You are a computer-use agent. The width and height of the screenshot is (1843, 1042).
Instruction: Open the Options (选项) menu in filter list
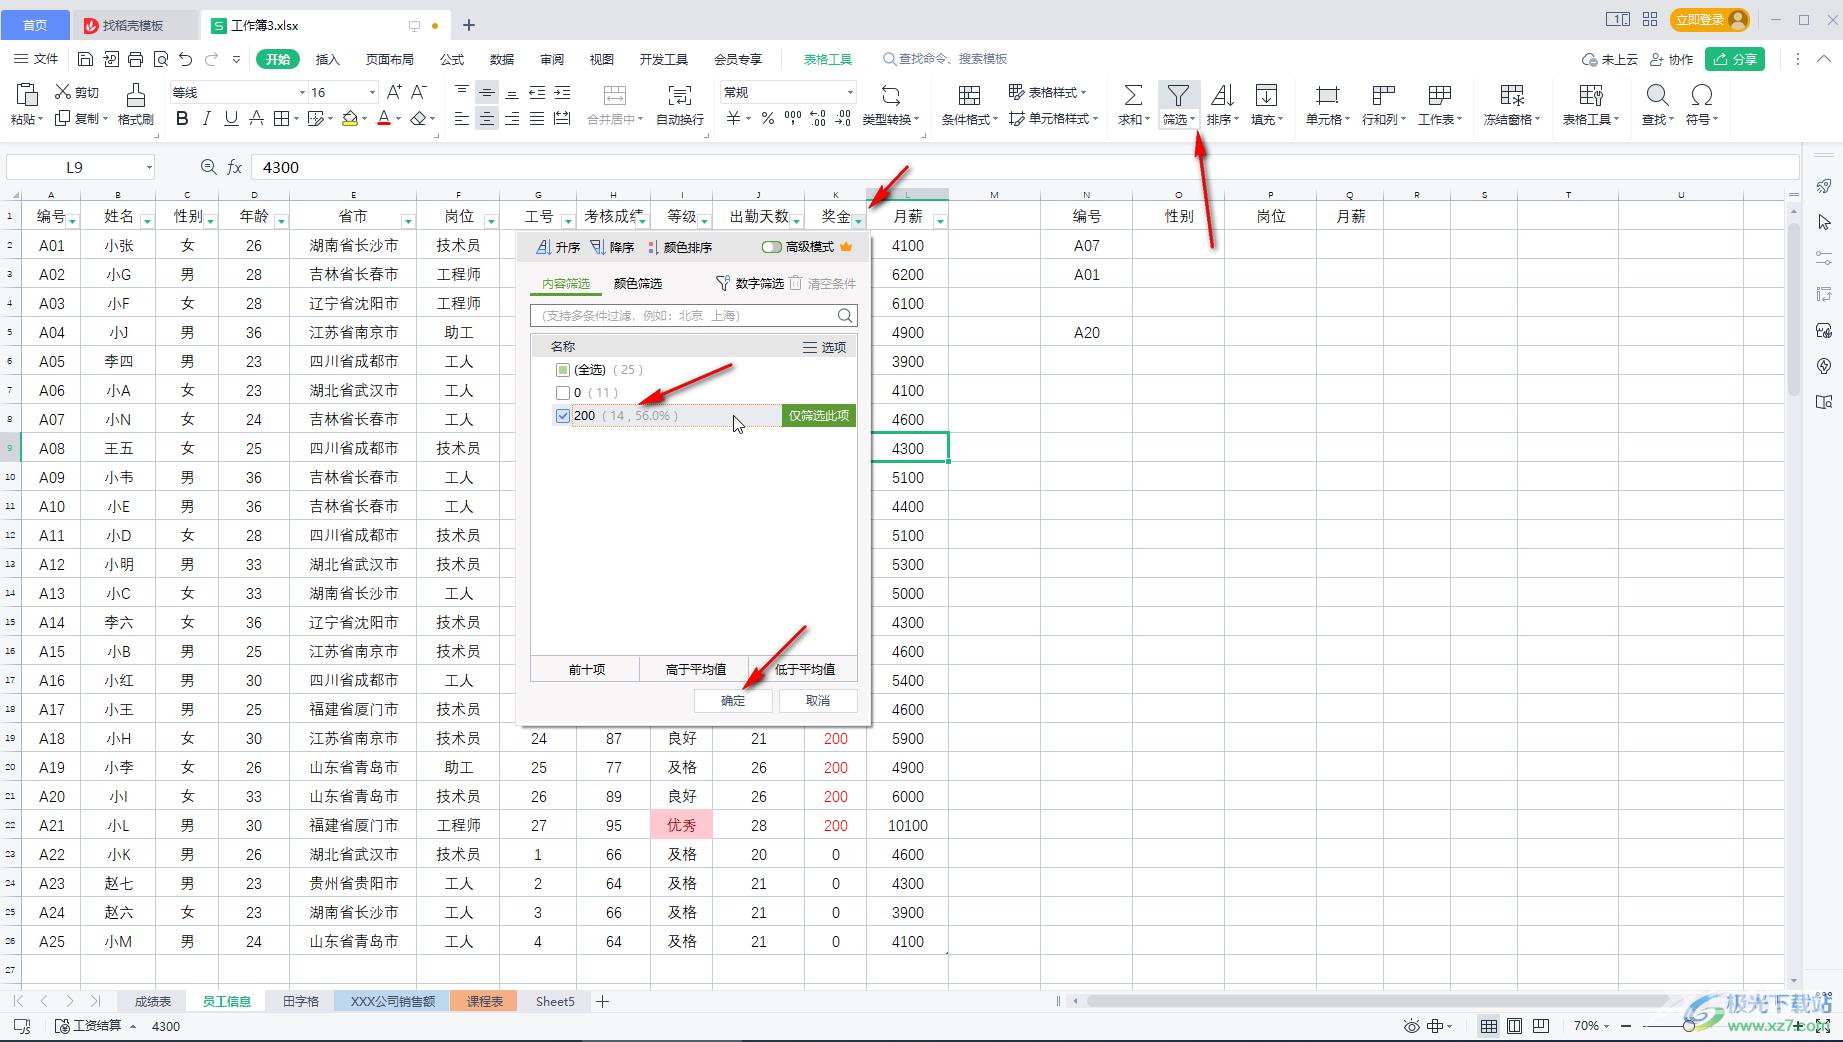tap(825, 347)
